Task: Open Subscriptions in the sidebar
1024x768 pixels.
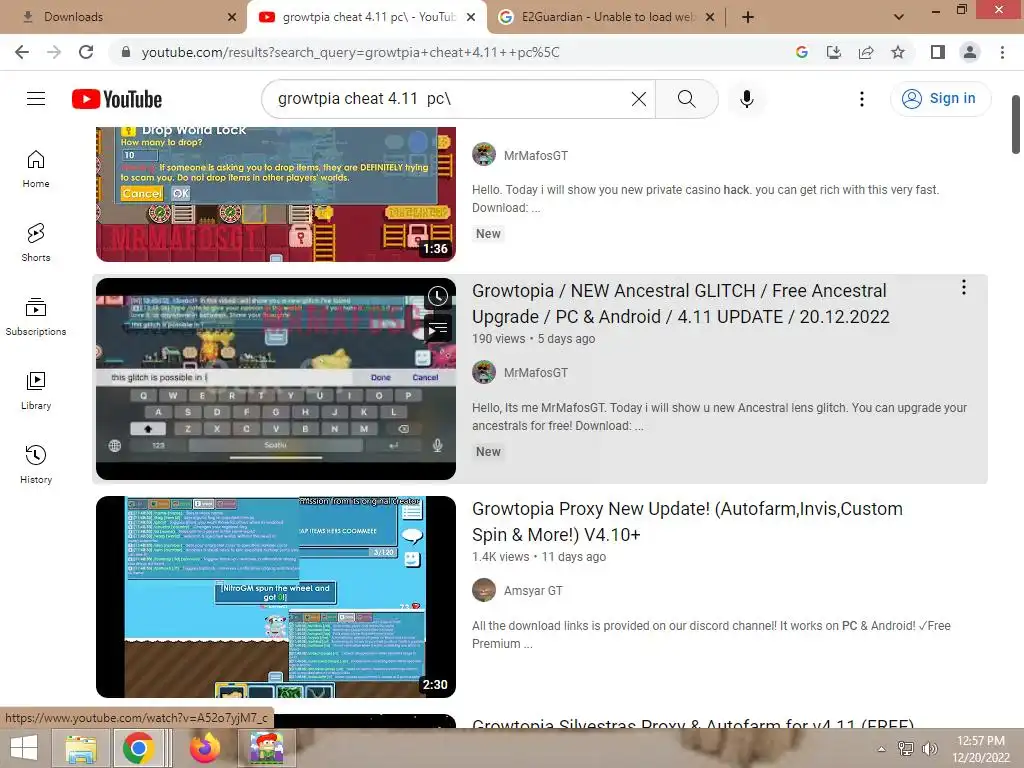Action: coord(36,316)
